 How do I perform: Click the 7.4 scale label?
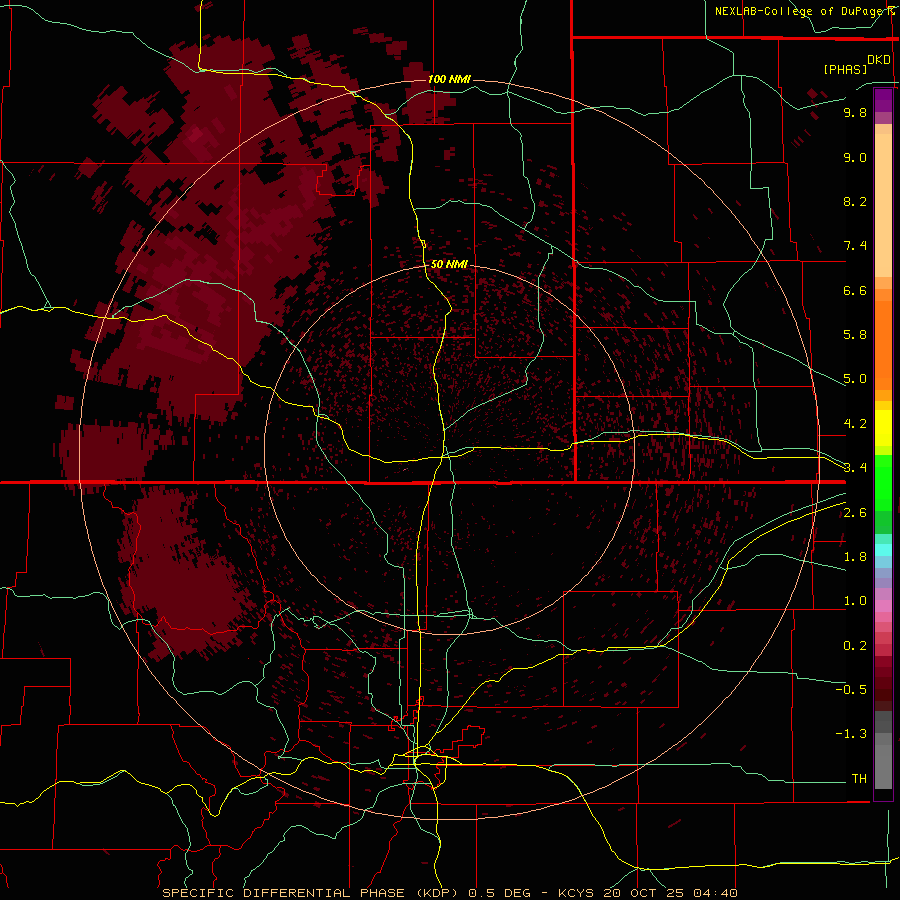tap(855, 246)
